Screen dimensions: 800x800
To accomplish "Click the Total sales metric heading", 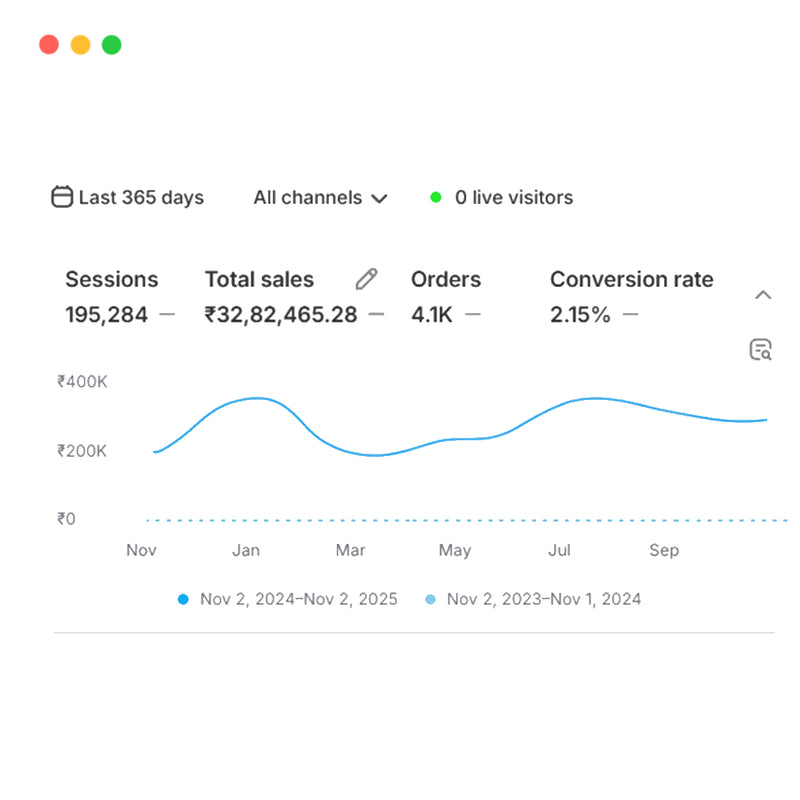I will coord(259,280).
